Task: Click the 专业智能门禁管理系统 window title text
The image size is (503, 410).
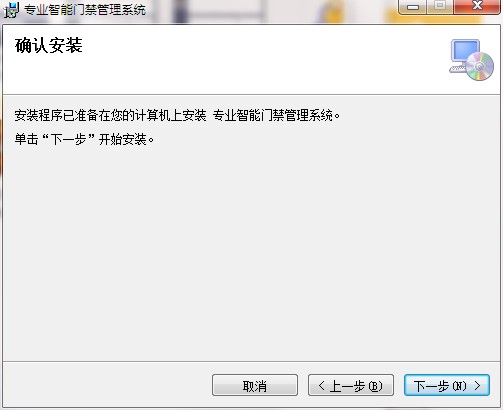Action: pyautogui.click(x=85, y=10)
